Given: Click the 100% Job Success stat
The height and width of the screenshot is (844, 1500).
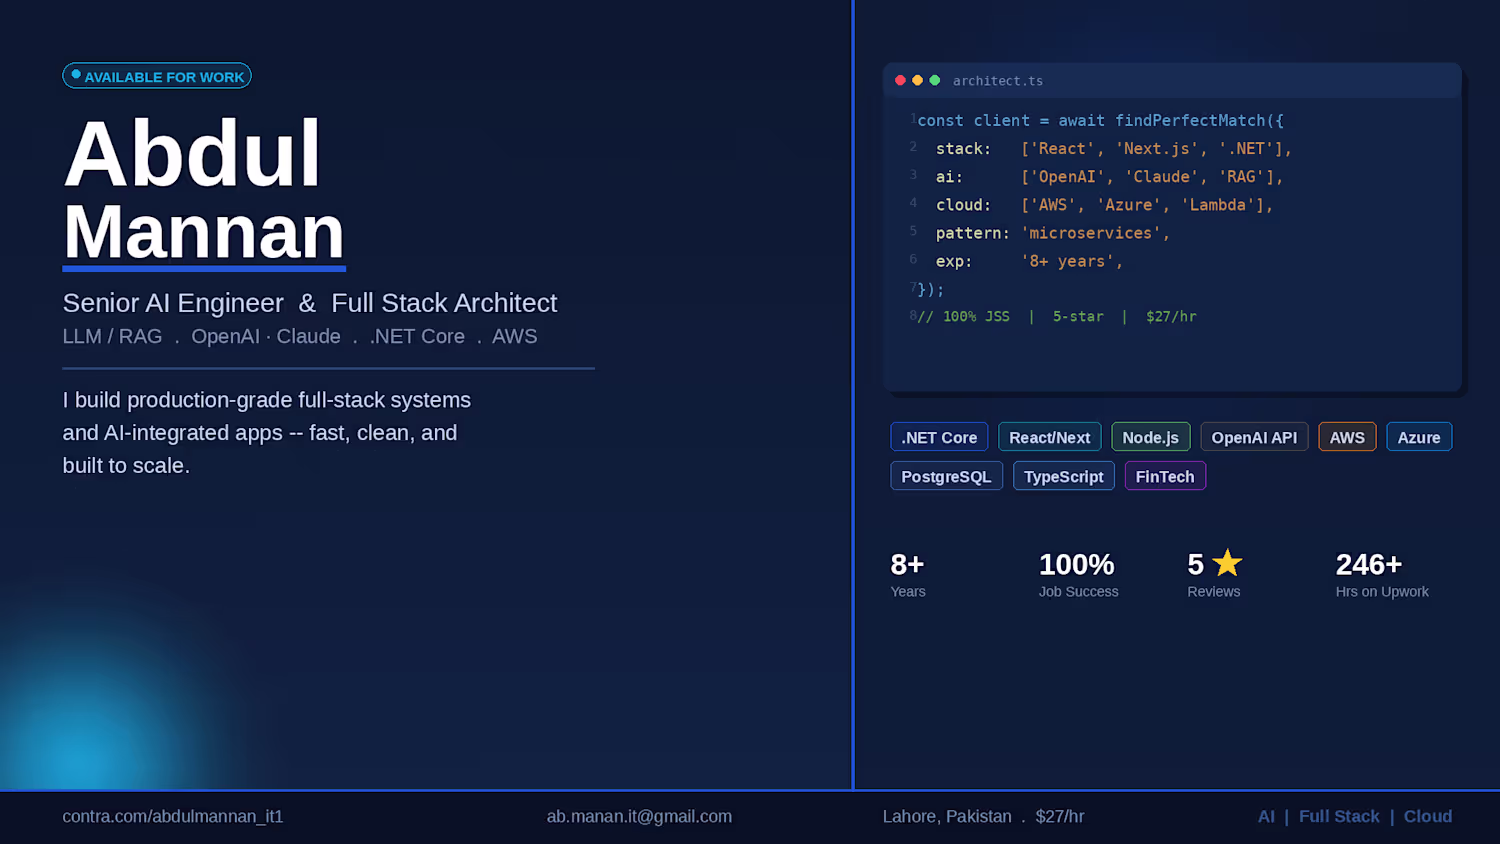Looking at the screenshot, I should point(1078,574).
